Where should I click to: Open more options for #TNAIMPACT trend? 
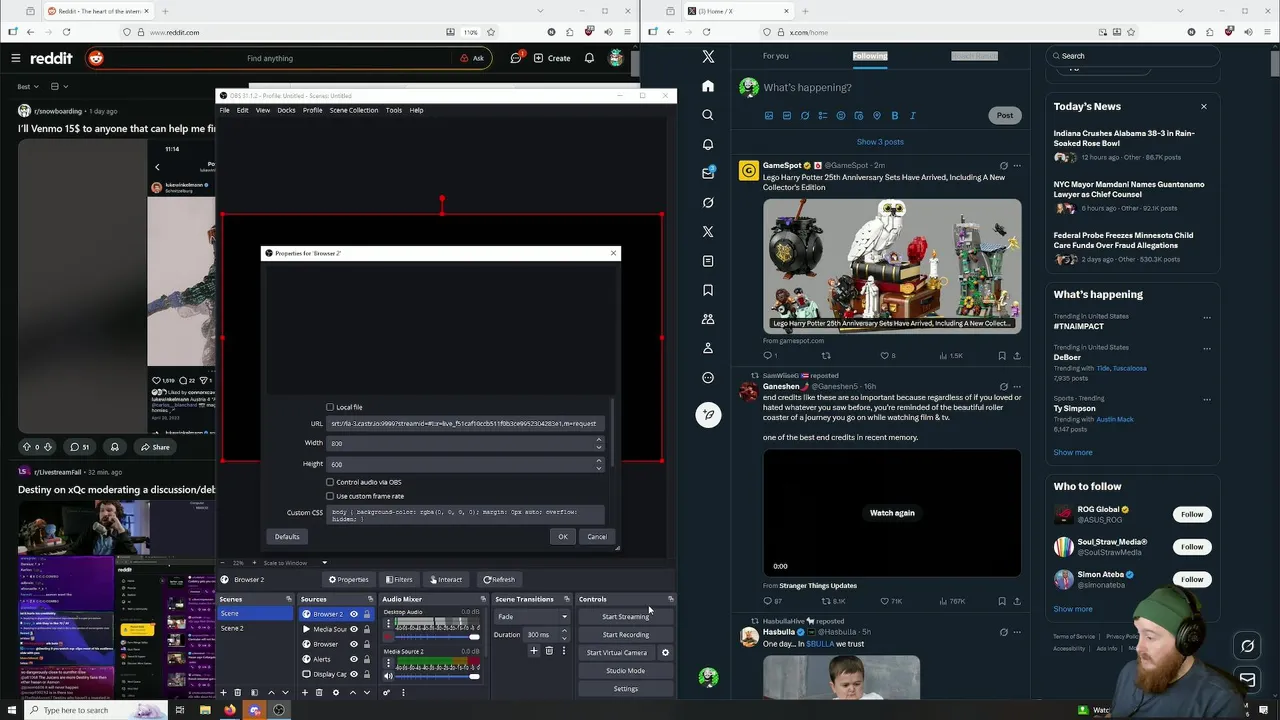(1207, 318)
